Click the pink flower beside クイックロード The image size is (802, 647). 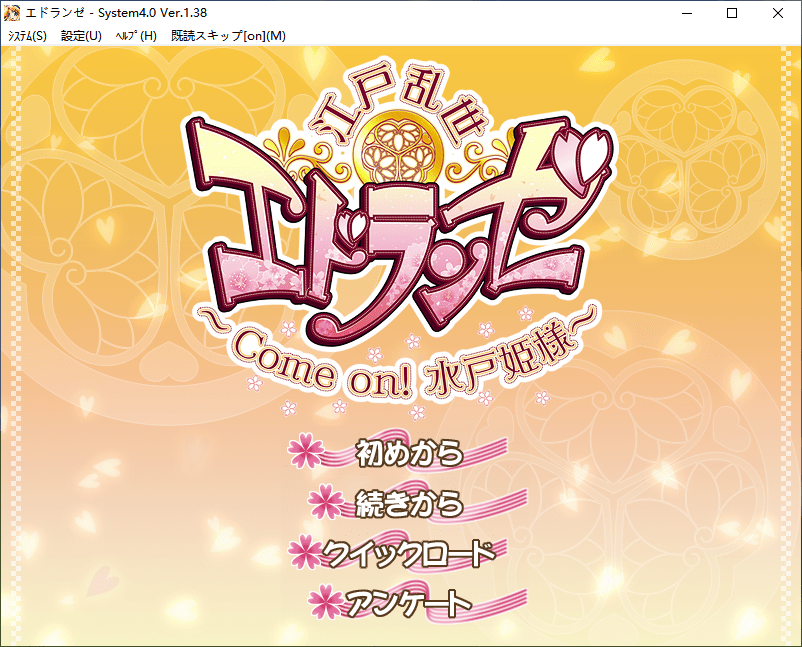[x=304, y=550]
